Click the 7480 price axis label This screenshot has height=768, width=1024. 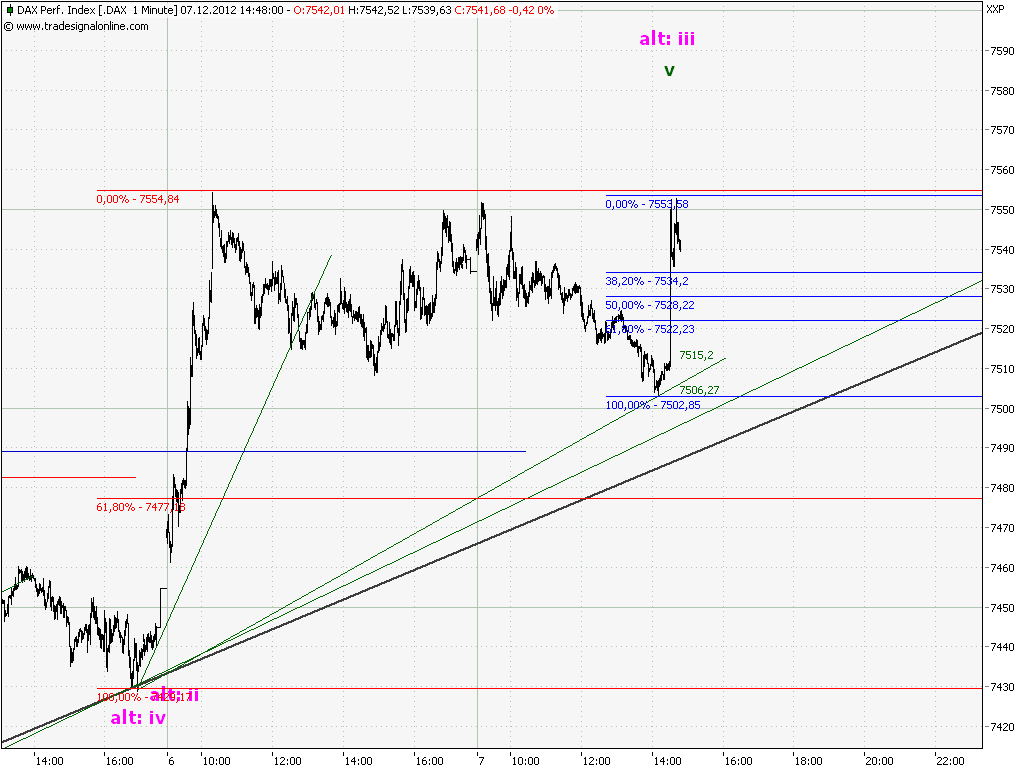coord(1002,488)
